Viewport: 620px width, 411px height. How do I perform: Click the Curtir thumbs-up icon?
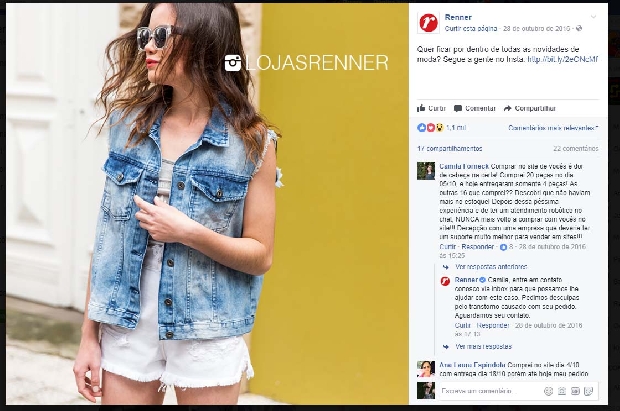pos(421,108)
